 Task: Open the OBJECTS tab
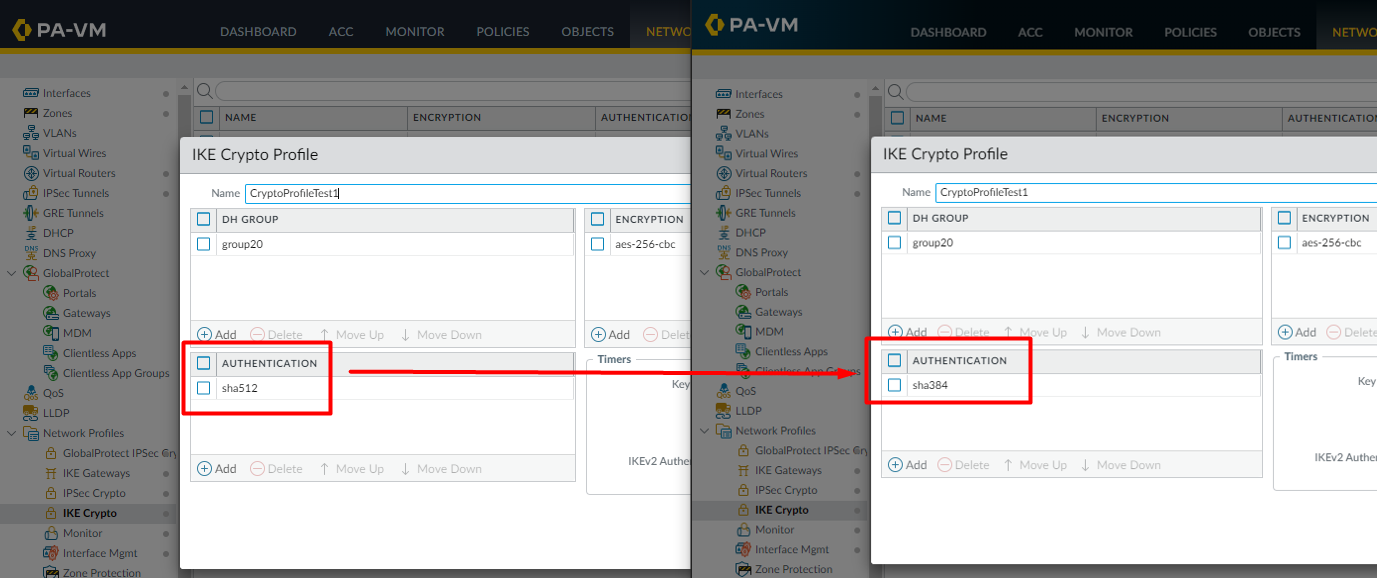point(587,31)
